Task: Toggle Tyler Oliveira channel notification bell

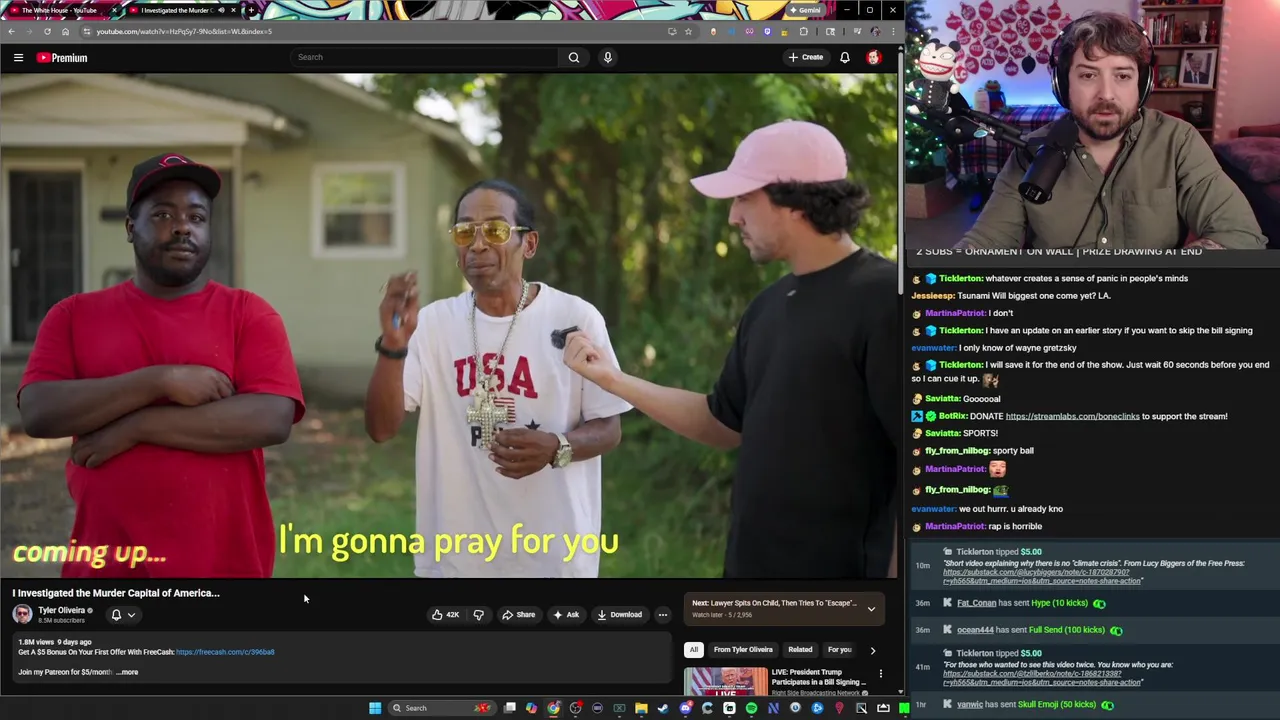Action: (116, 615)
